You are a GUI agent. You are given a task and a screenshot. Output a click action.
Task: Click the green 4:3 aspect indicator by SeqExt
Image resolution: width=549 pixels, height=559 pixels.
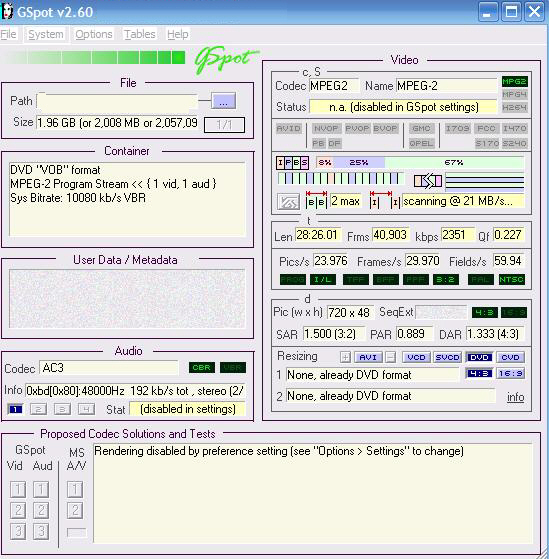pyautogui.click(x=485, y=313)
